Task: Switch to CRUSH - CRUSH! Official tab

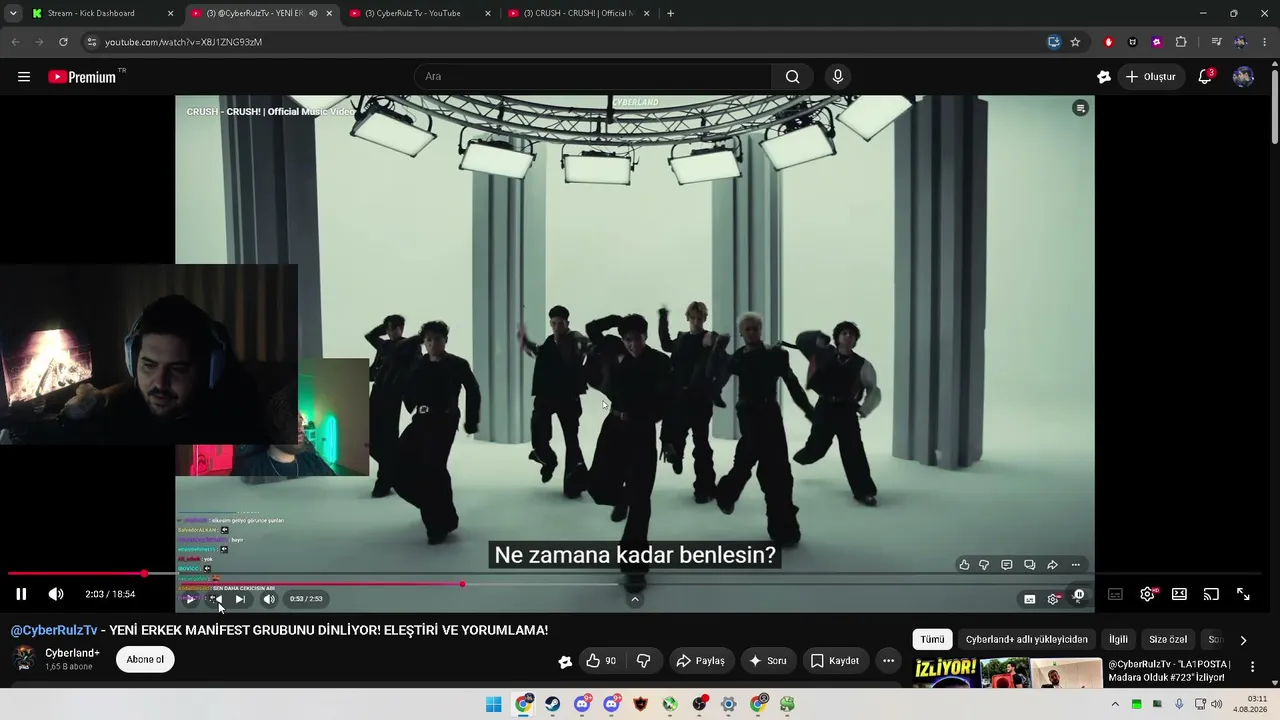Action: pyautogui.click(x=578, y=13)
